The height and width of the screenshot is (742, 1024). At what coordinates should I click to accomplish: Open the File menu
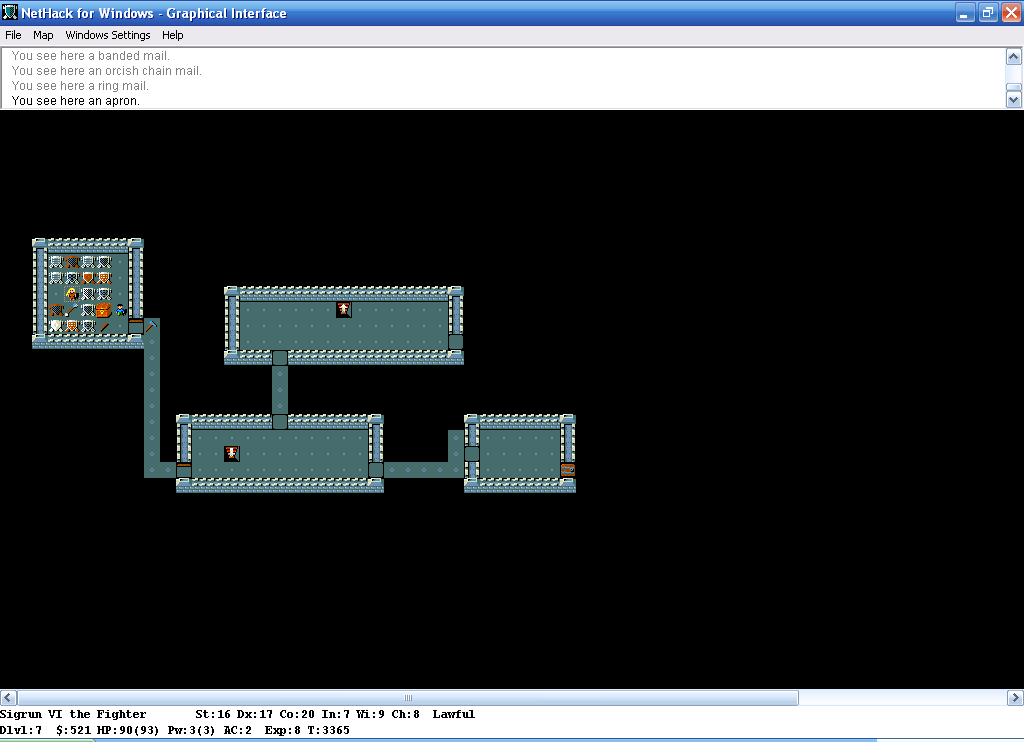tap(13, 35)
